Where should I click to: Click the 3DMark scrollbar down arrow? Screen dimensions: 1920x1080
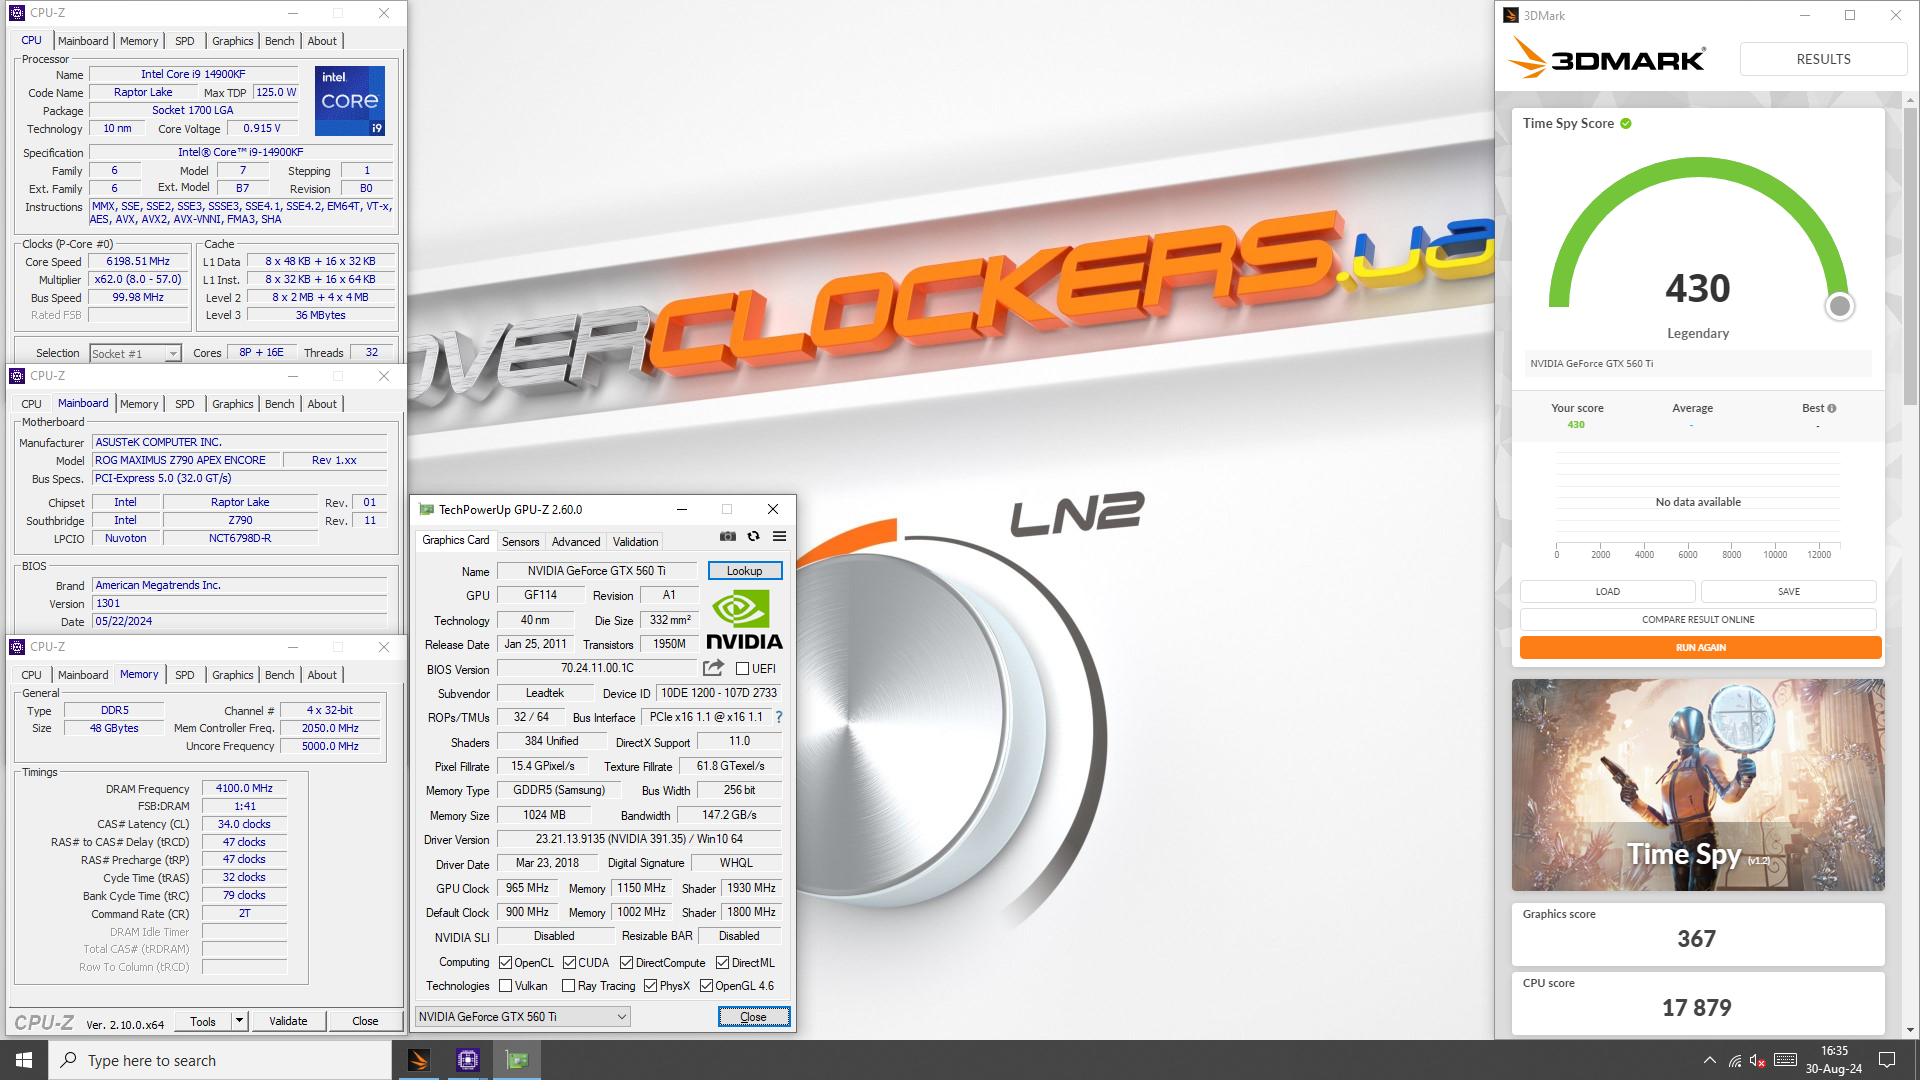pos(1911,1030)
